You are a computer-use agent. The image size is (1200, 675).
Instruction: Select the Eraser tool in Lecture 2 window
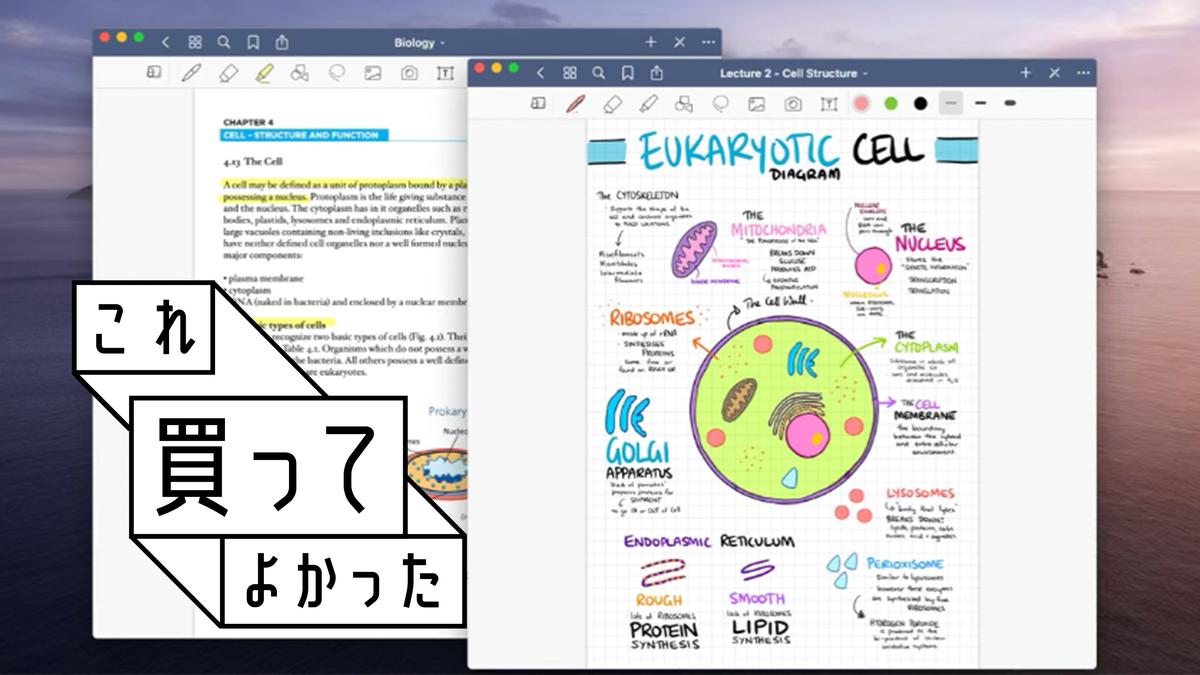613,103
